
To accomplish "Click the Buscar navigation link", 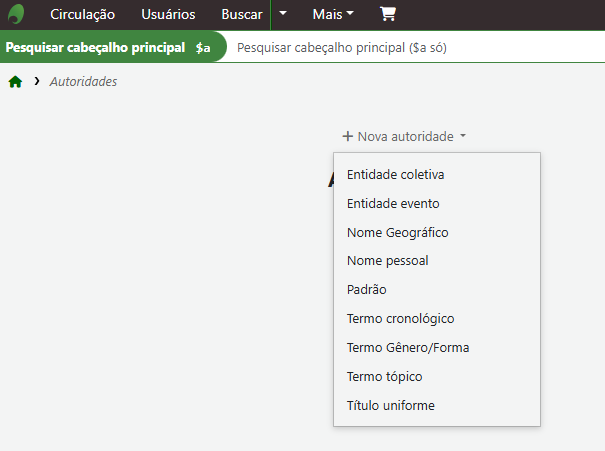I will coord(241,15).
